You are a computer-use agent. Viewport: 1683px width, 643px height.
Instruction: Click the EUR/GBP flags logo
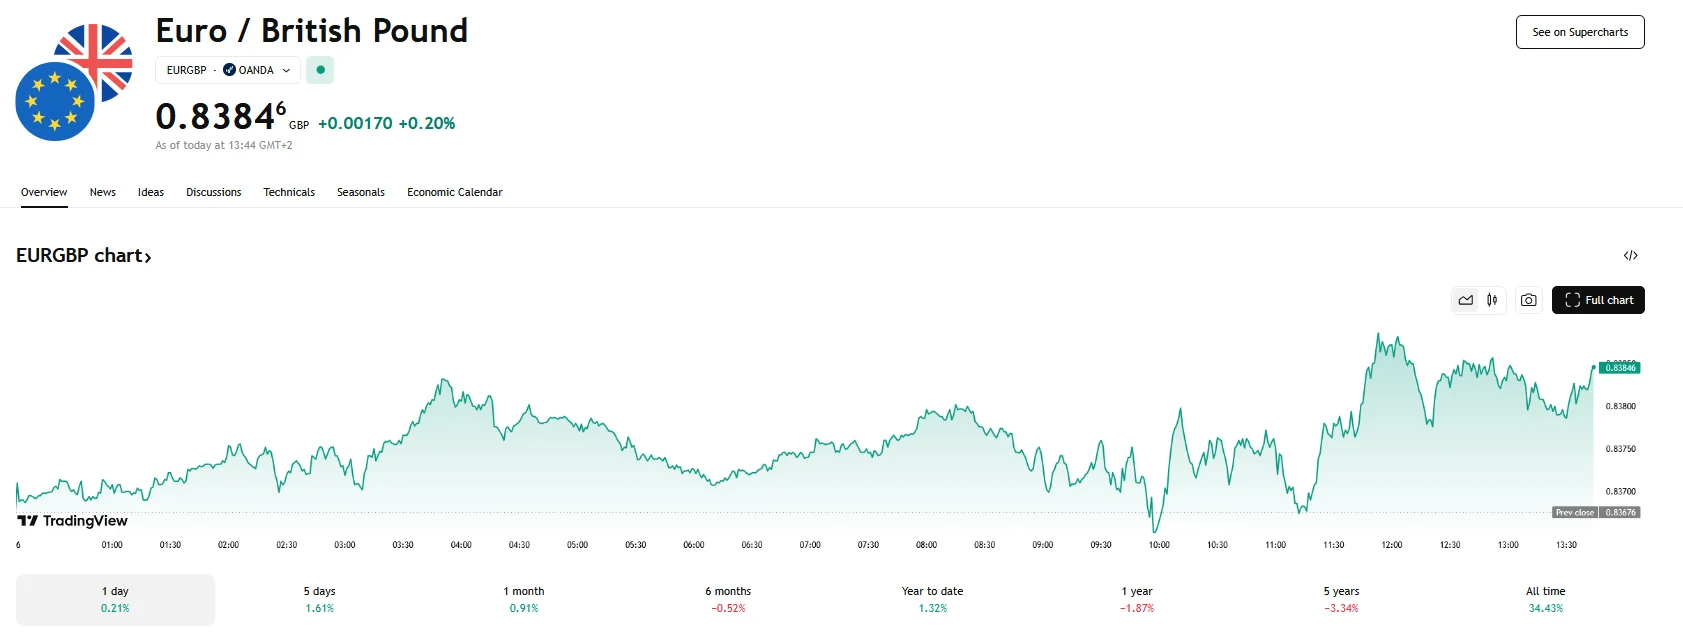tap(74, 83)
